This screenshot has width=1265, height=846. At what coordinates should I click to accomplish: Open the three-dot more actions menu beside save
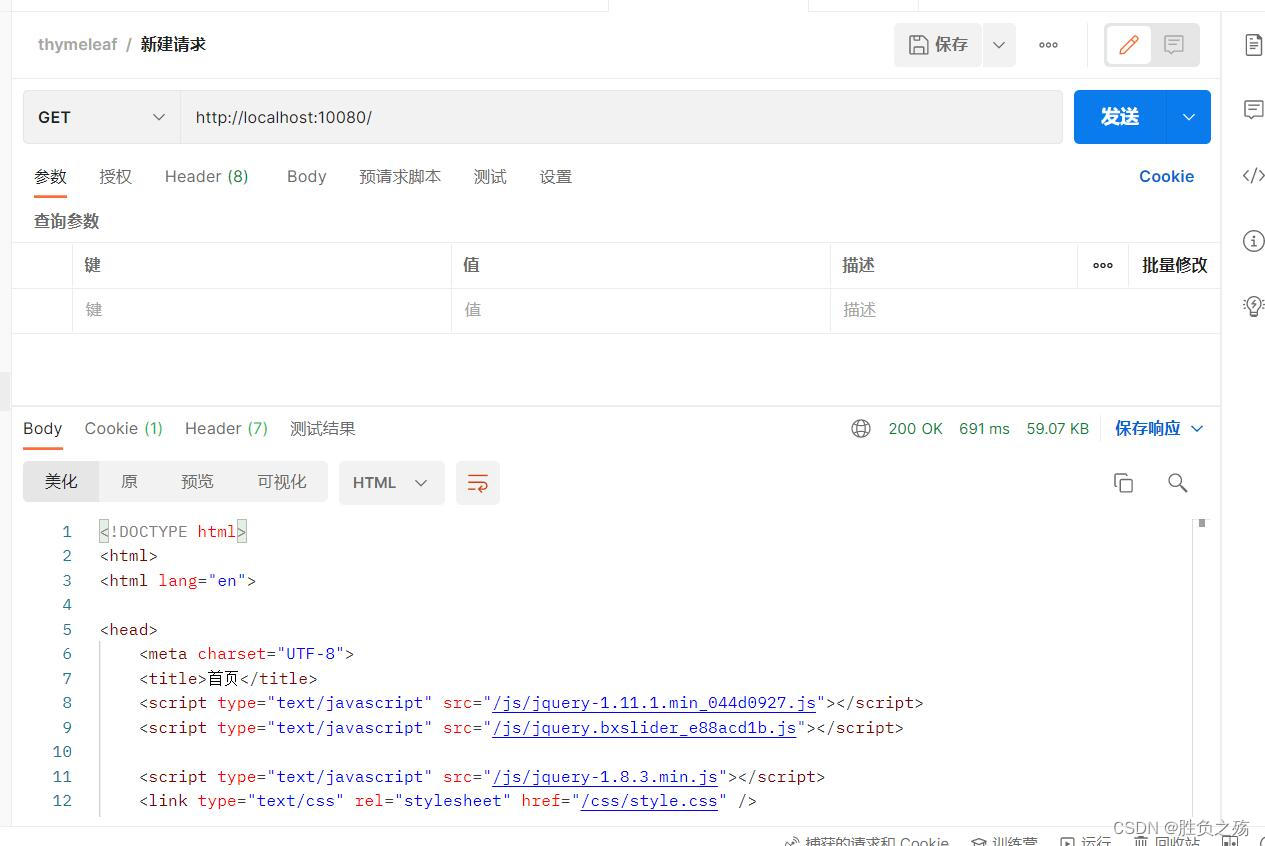(x=1048, y=45)
